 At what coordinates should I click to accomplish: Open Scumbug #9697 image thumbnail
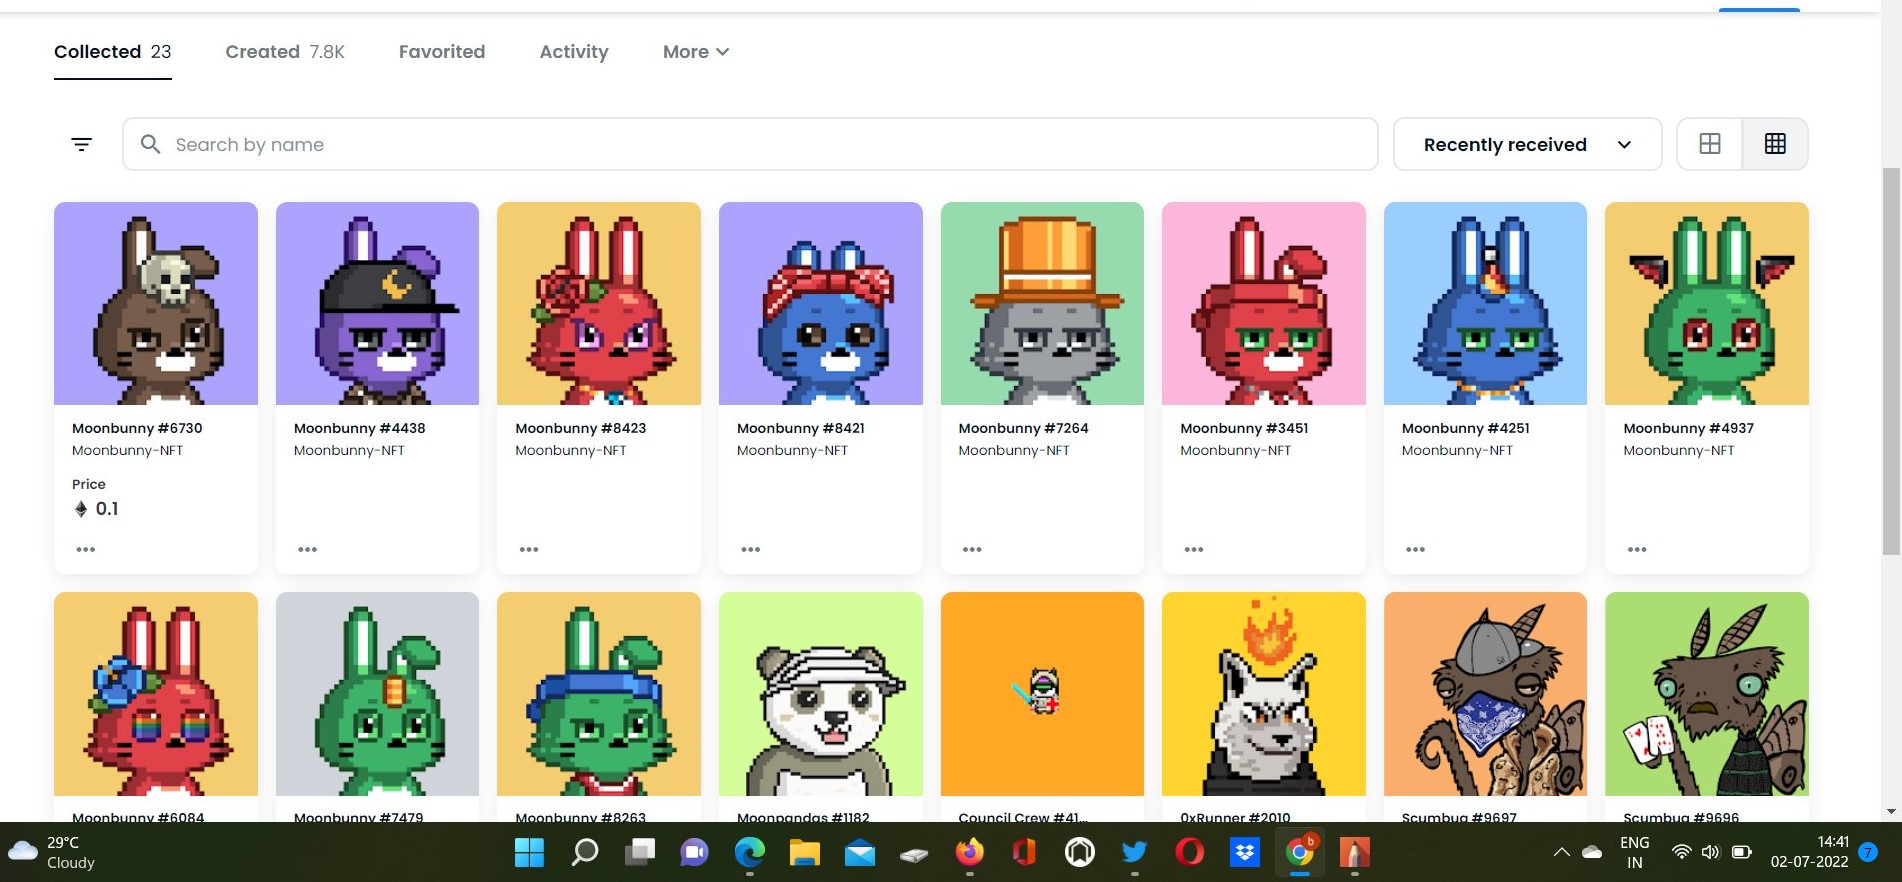click(1485, 694)
